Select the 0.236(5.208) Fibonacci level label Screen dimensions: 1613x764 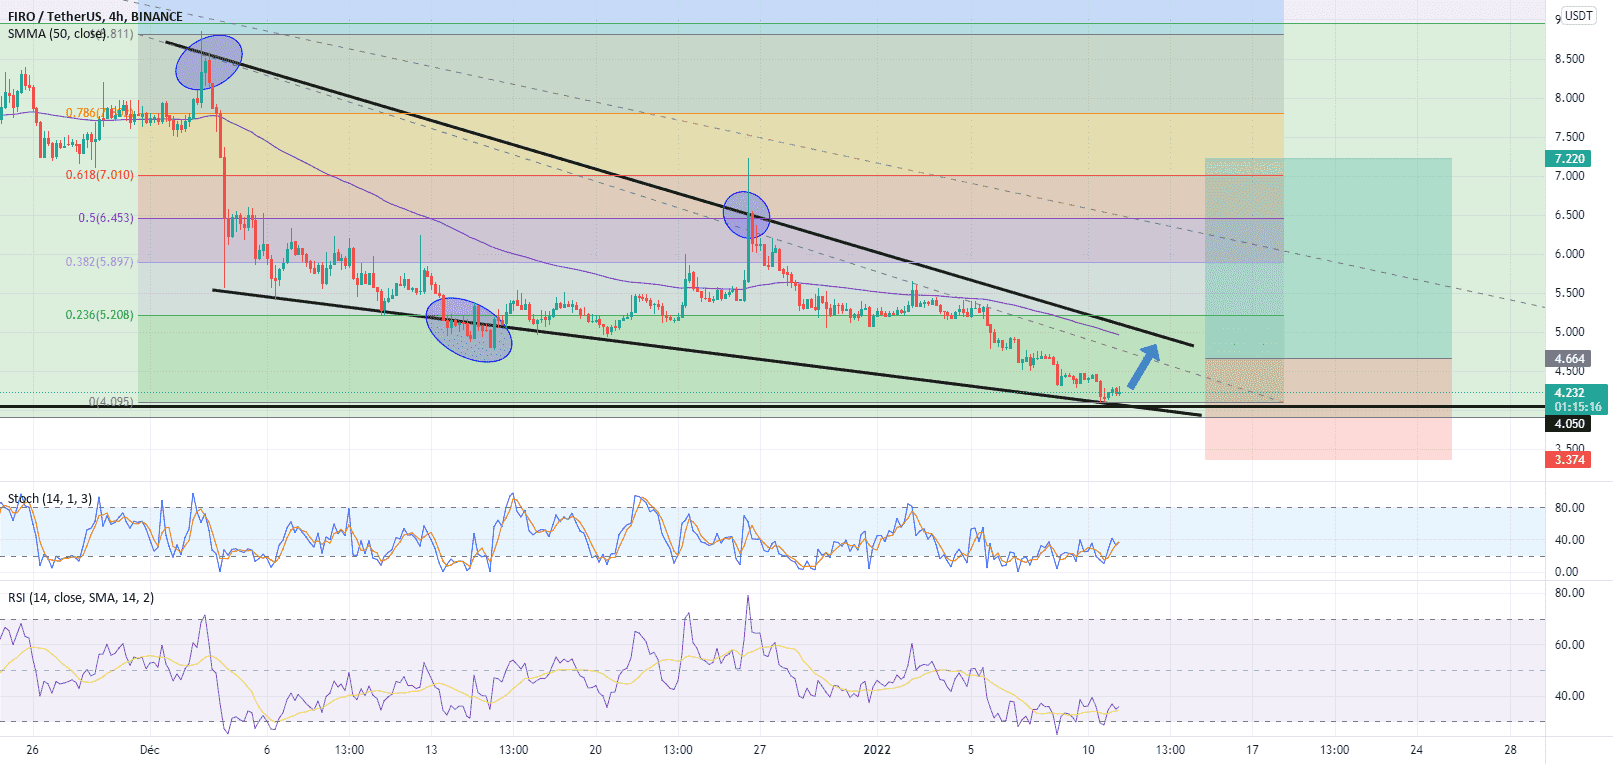click(99, 314)
